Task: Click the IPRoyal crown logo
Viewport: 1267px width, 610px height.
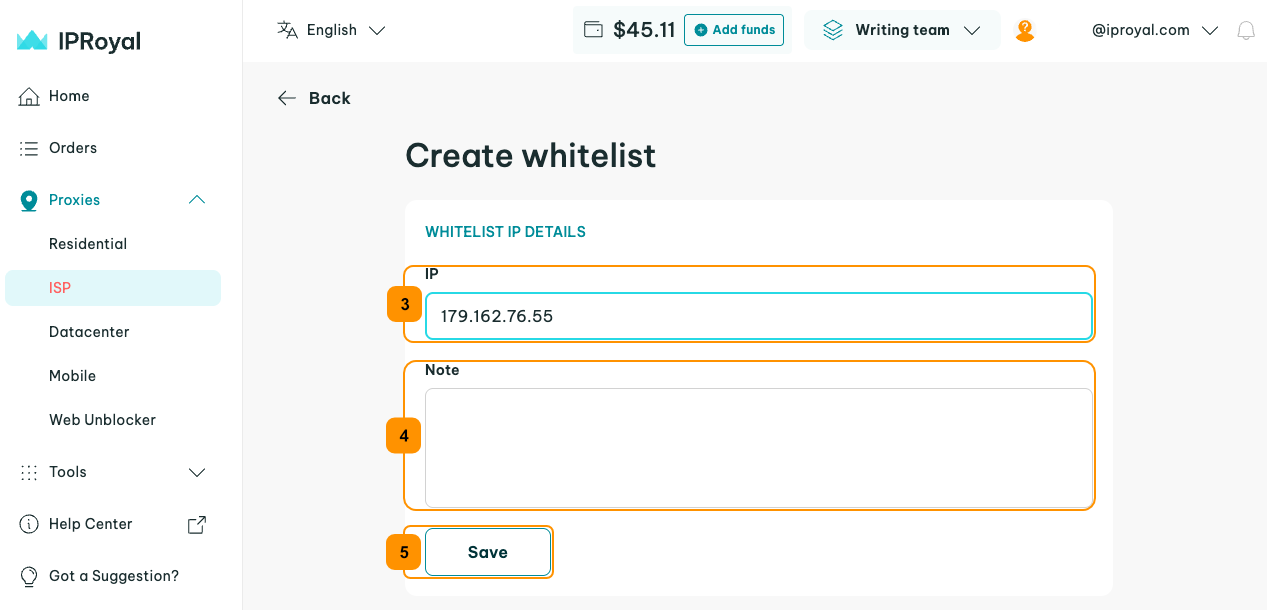Action: [x=32, y=41]
